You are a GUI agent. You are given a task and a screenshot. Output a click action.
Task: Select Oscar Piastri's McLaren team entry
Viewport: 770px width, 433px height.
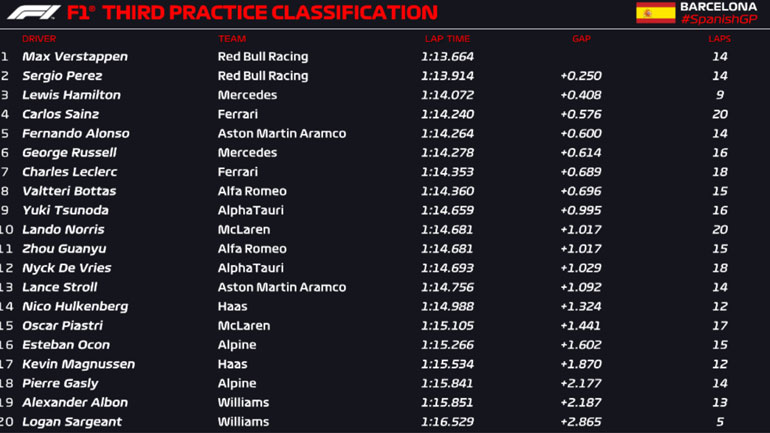coord(244,326)
